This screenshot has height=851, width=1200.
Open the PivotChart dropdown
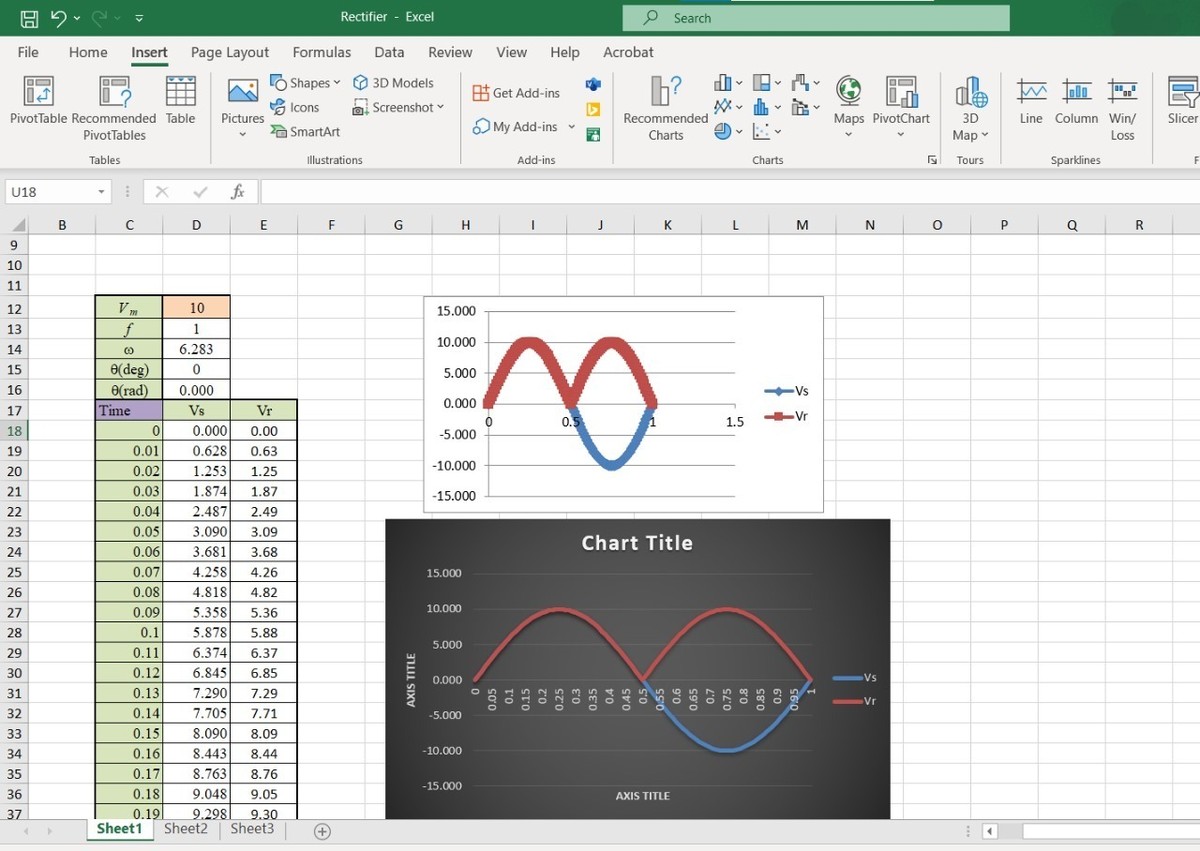click(x=901, y=134)
